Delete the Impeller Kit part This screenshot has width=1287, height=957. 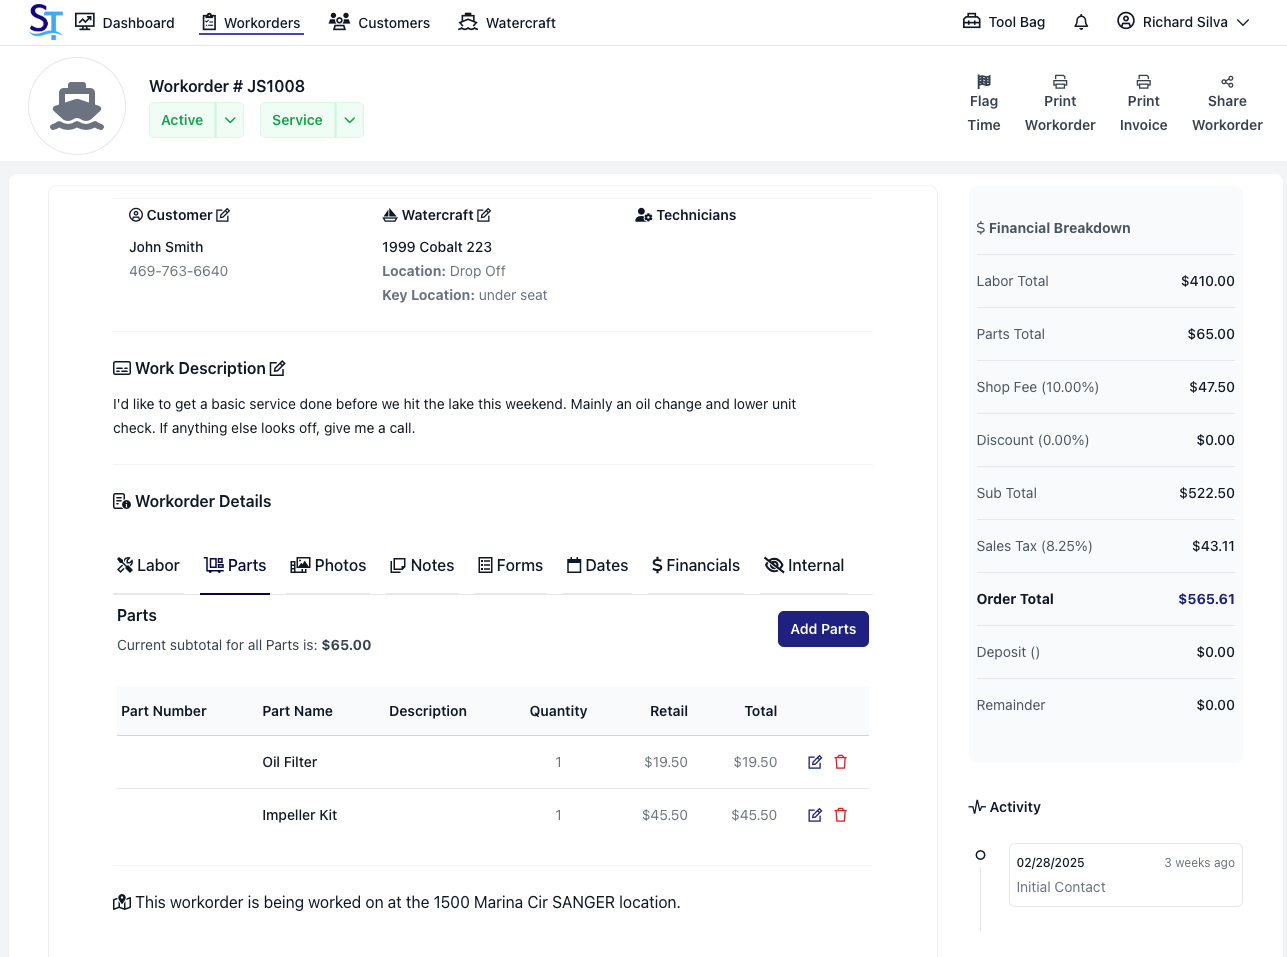[841, 815]
